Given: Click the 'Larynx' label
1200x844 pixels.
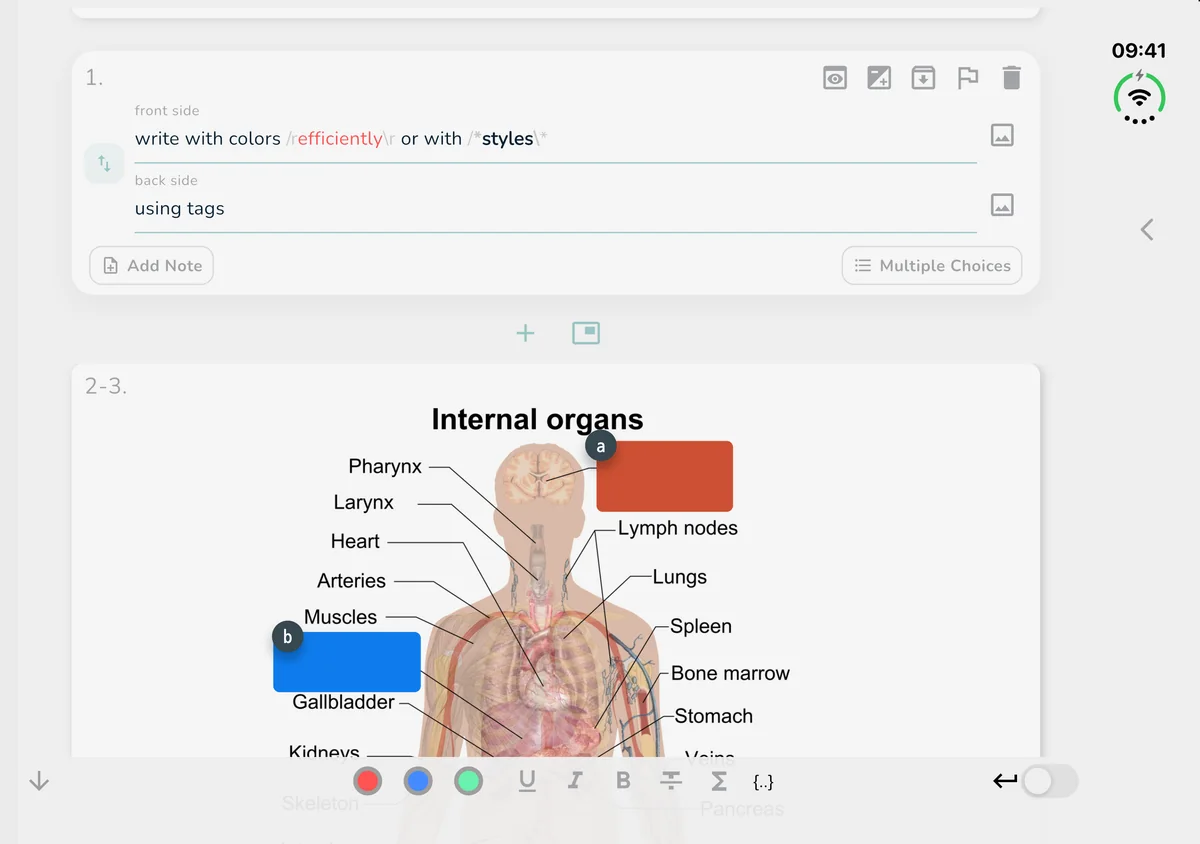Looking at the screenshot, I should tap(364, 503).
